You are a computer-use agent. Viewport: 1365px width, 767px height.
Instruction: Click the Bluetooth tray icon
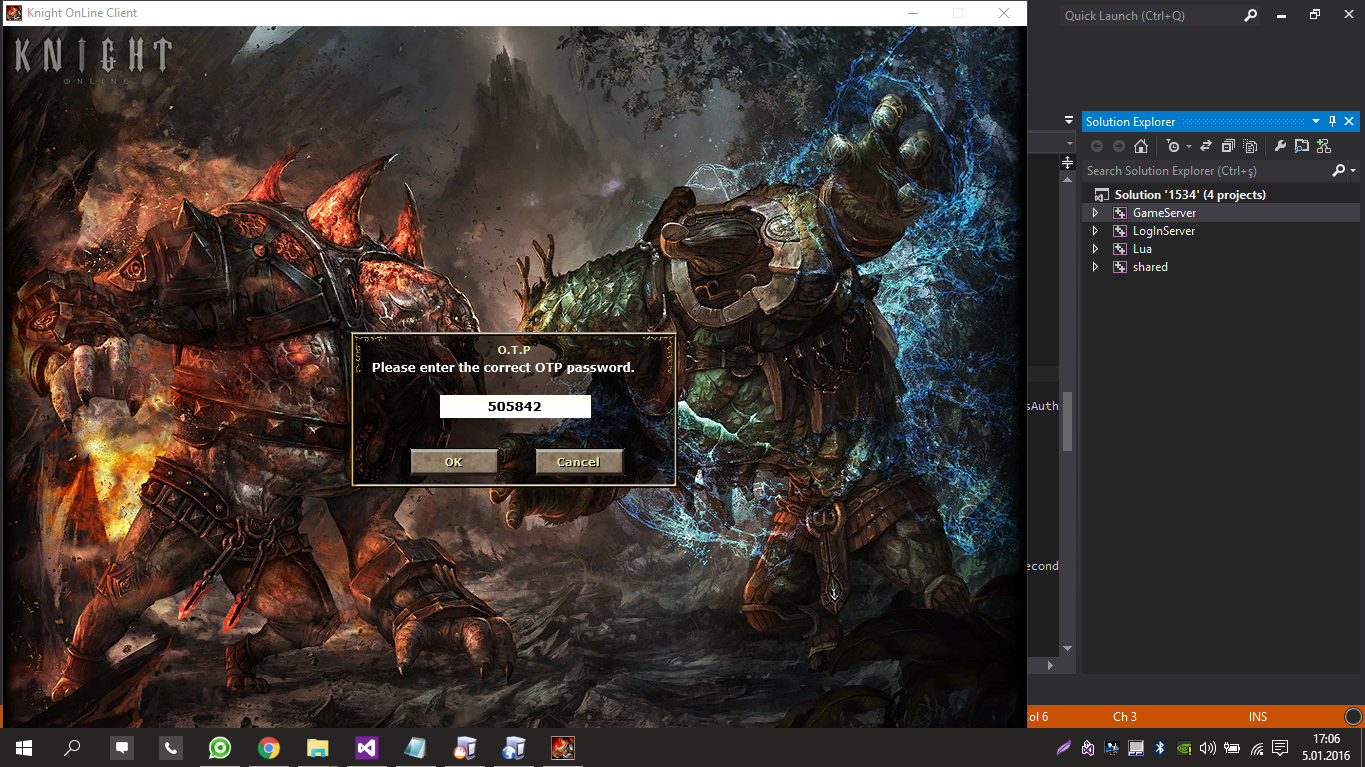coord(1160,747)
